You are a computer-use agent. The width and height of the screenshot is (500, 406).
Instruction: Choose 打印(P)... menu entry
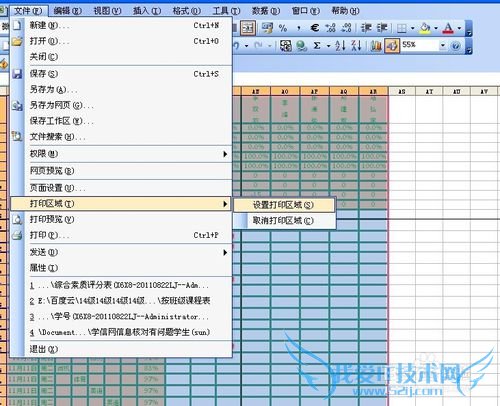tap(121, 235)
